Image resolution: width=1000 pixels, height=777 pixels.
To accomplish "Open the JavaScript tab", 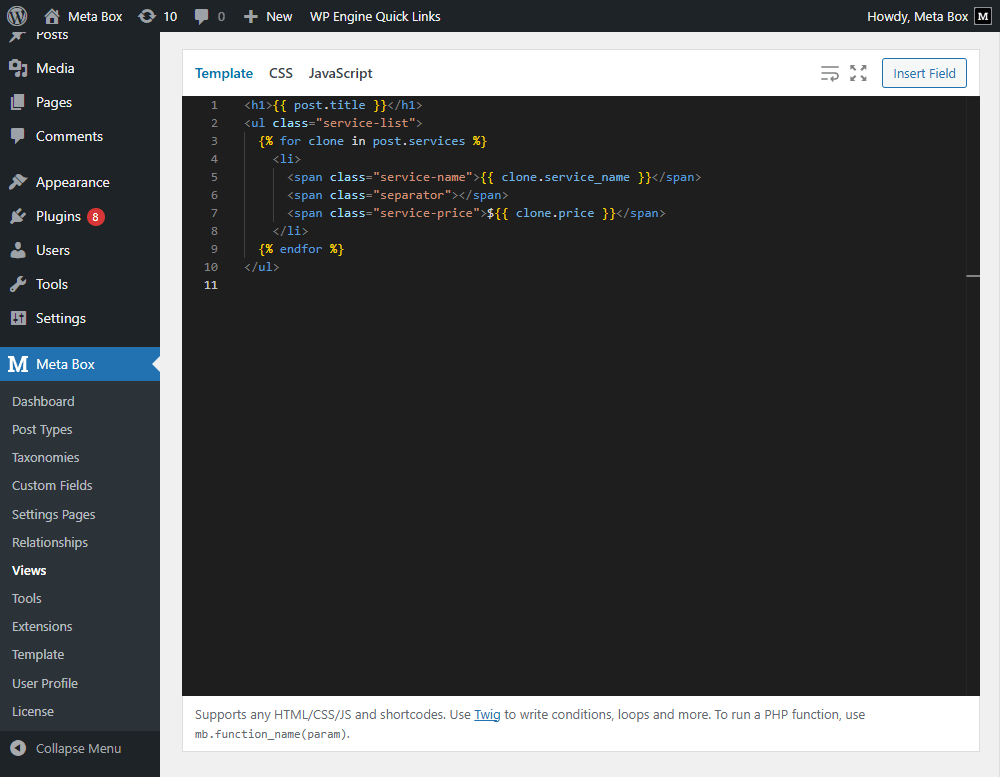I will 339,73.
